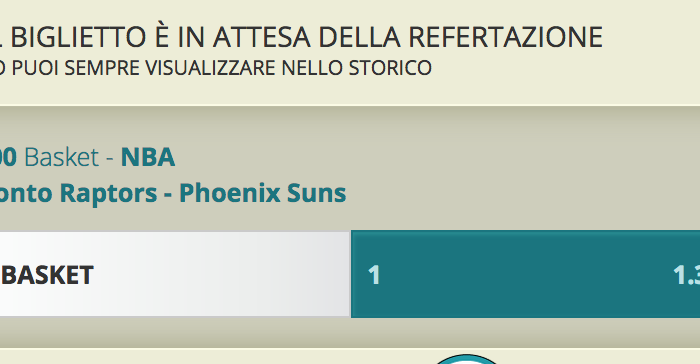The width and height of the screenshot is (700, 364).
Task: Click the bold time digits before Basket
Action: coord(8,157)
